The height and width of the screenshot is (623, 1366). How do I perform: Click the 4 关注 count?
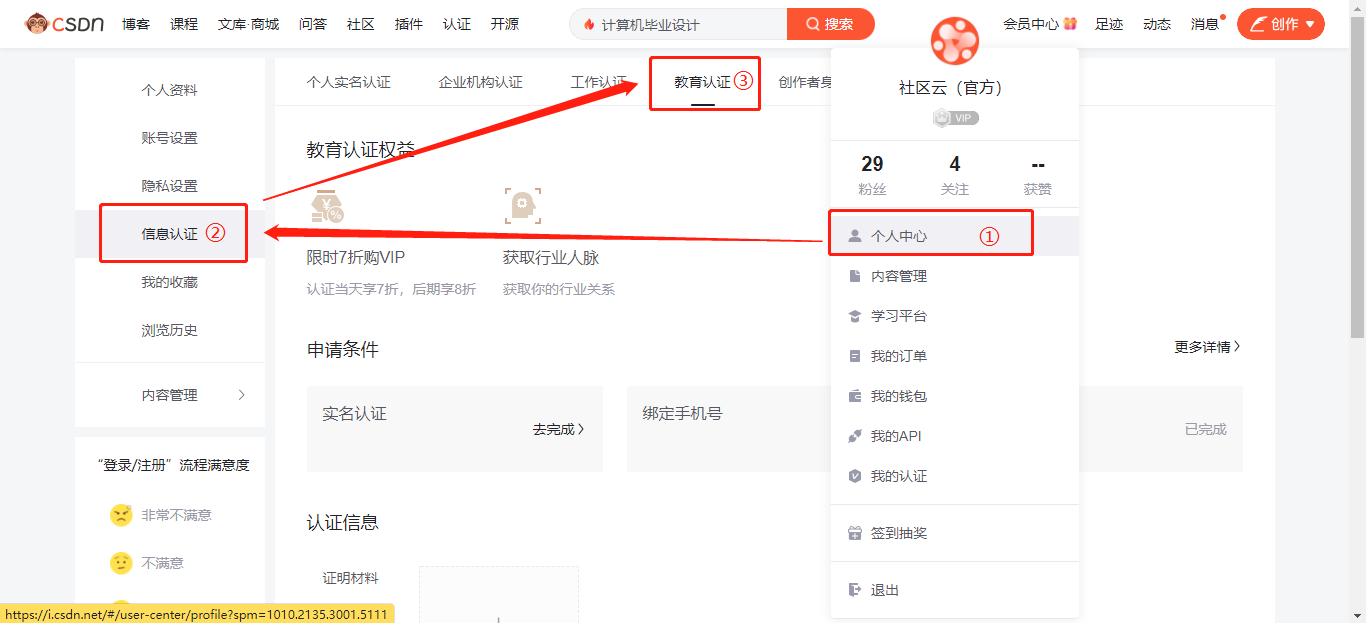click(x=955, y=175)
